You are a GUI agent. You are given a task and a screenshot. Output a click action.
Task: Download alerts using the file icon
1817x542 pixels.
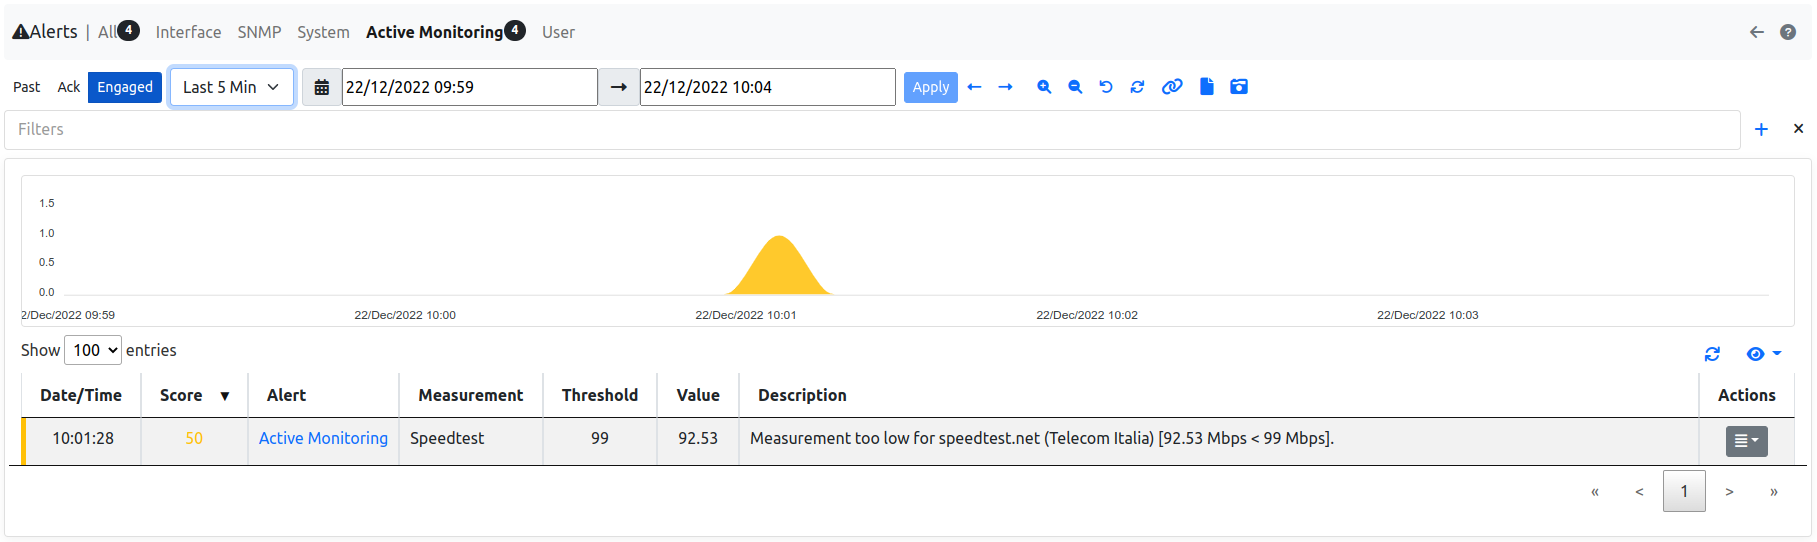point(1207,87)
